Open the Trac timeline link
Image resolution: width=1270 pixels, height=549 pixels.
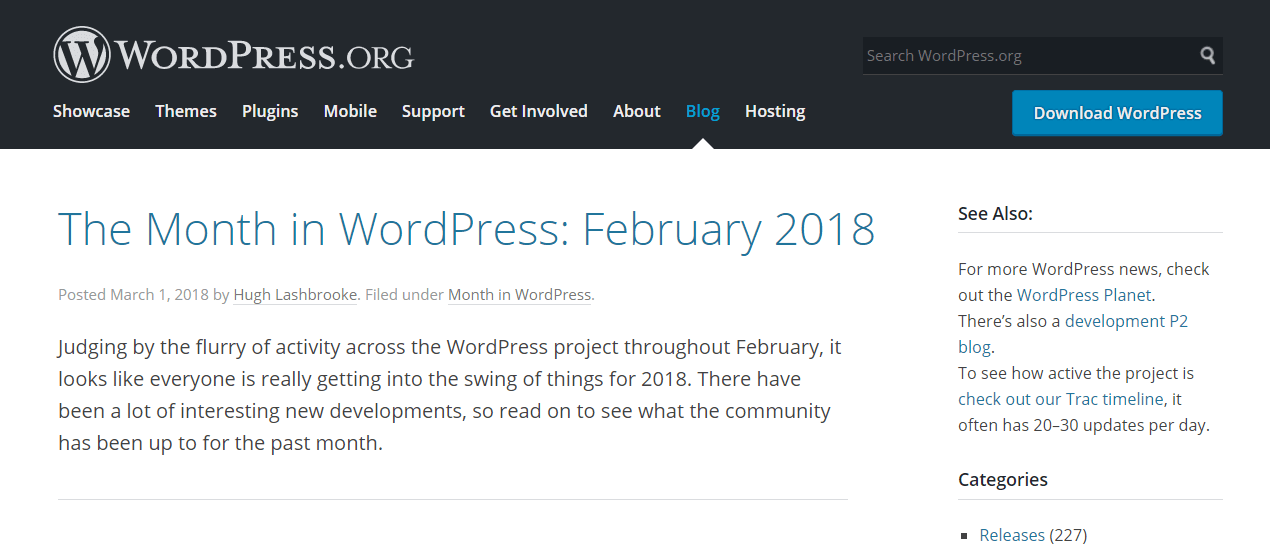point(1115,399)
